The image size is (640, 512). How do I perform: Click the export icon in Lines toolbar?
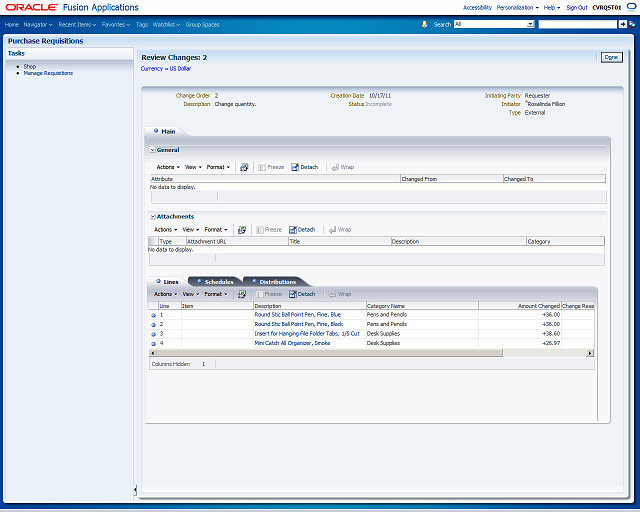point(242,294)
